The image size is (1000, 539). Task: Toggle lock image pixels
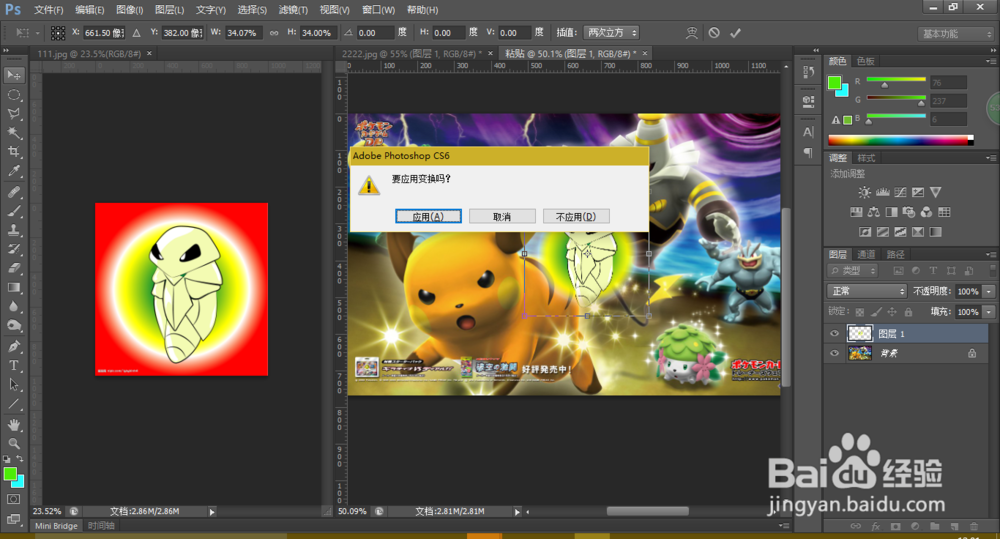tap(876, 312)
